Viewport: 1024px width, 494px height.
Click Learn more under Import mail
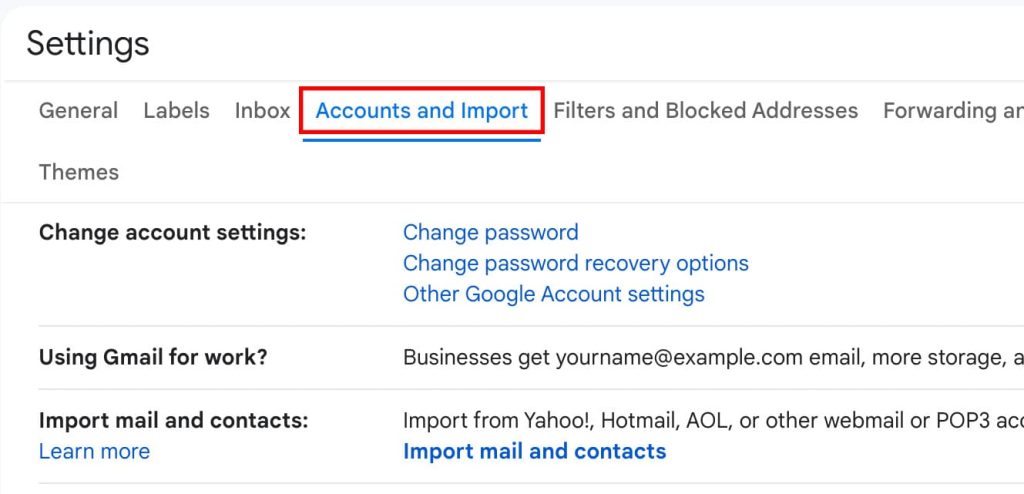tap(94, 452)
